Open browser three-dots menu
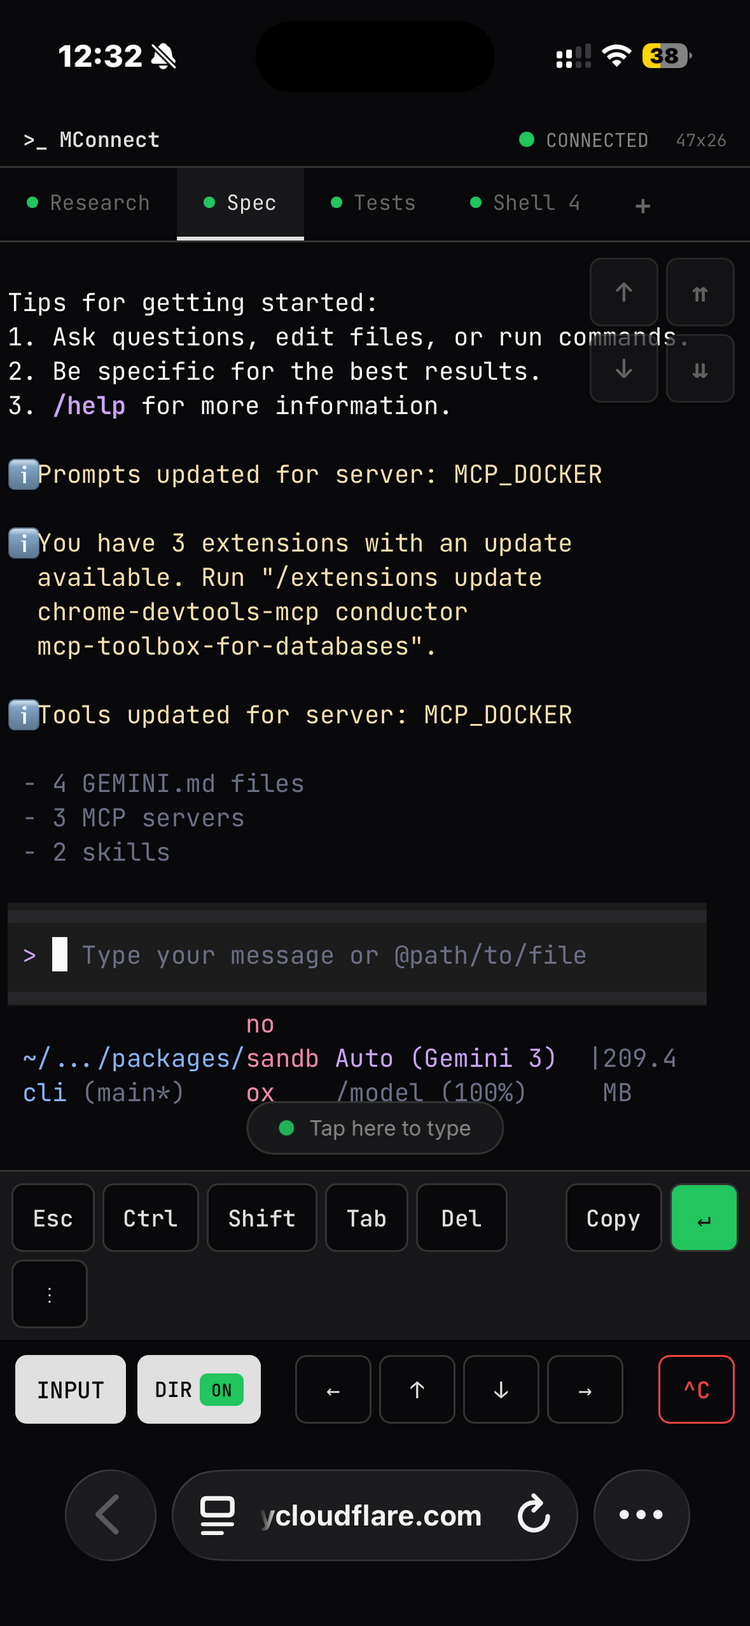 [x=641, y=1515]
